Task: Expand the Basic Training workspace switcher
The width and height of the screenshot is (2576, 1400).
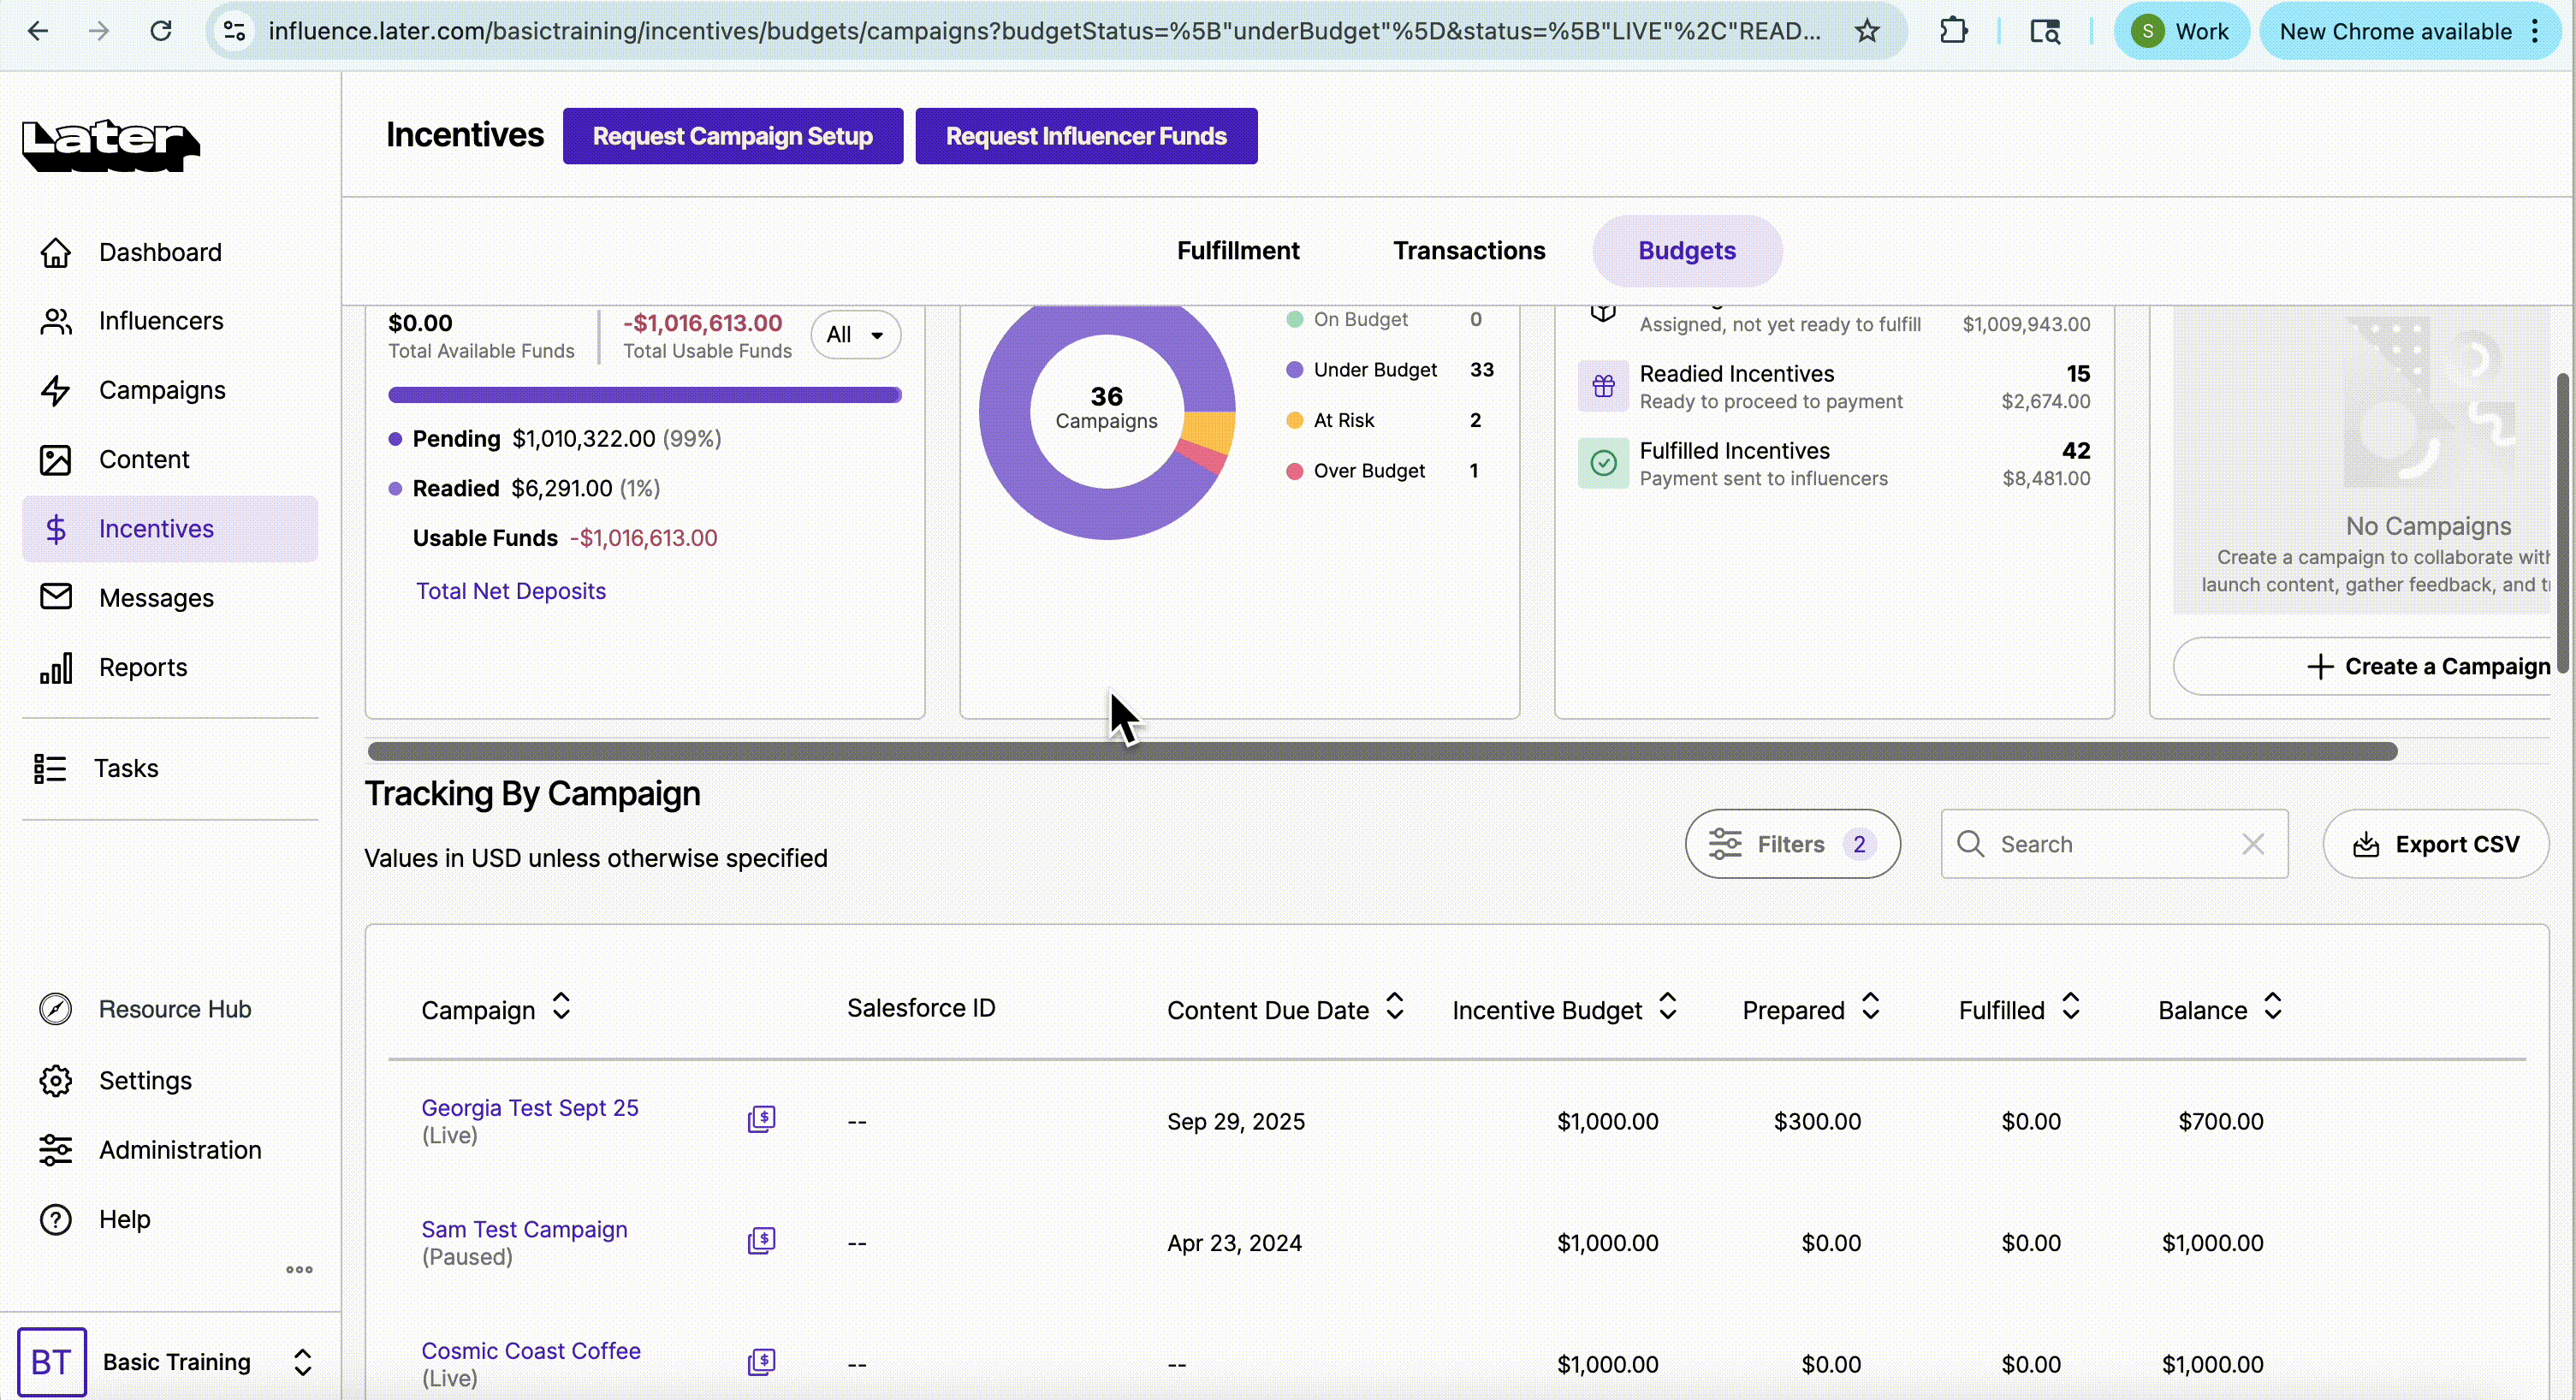Action: (x=302, y=1362)
